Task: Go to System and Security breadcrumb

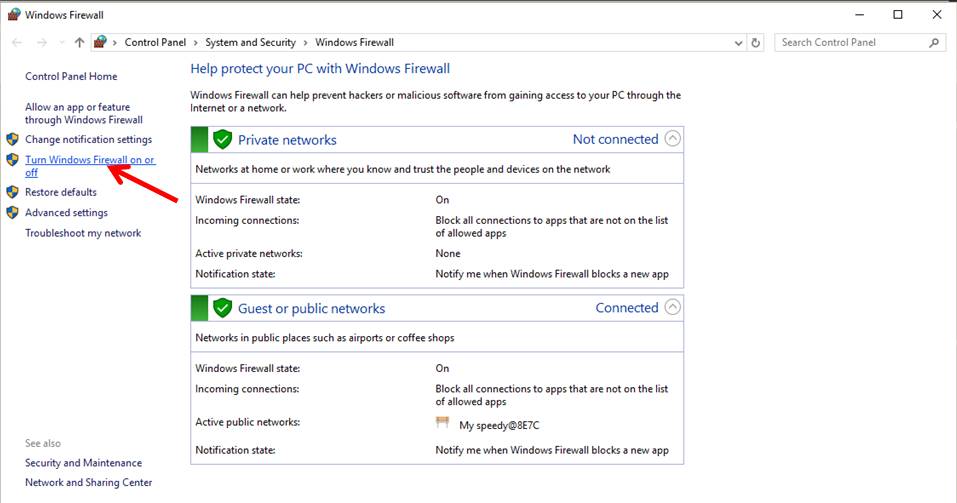Action: [x=250, y=42]
